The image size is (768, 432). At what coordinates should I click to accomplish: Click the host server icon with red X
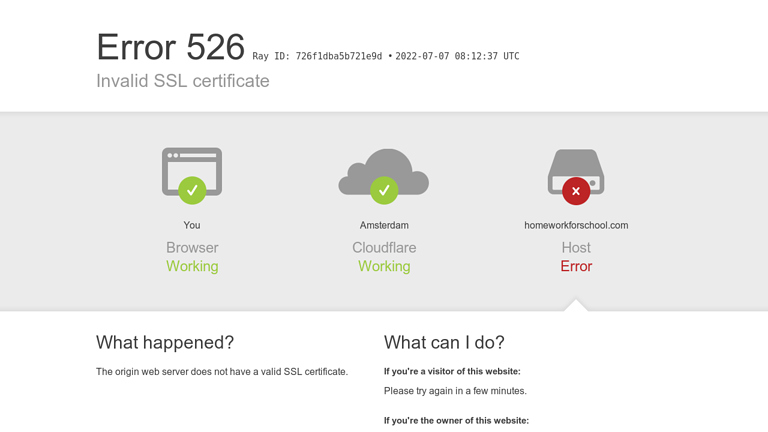pos(576,177)
